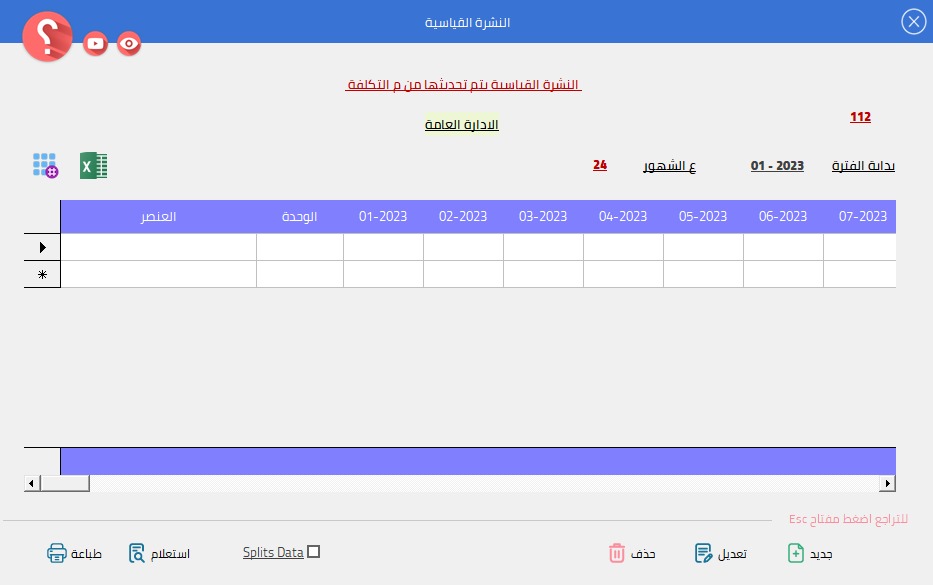The width and height of the screenshot is (933, 585).
Task: Click the red eye view icon
Action: click(x=129, y=43)
